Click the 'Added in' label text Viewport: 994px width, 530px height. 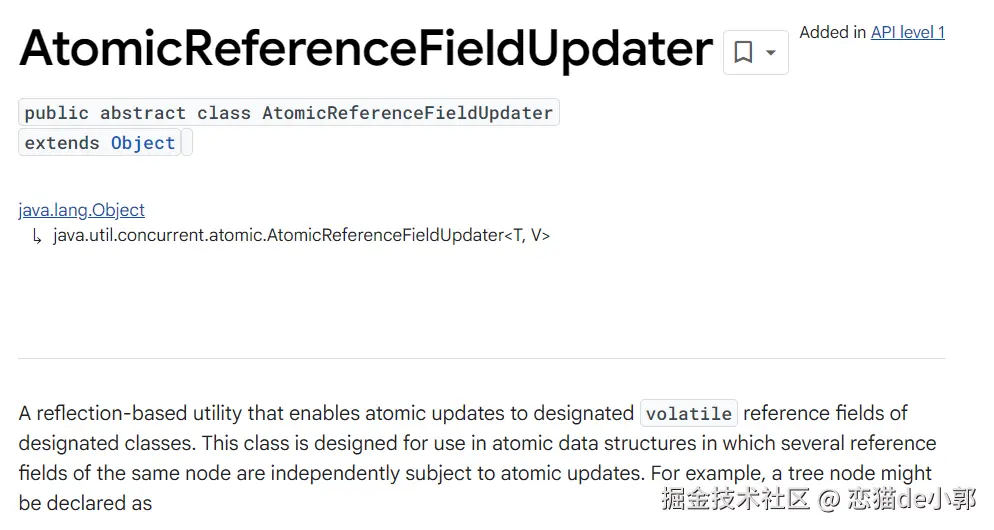point(832,32)
